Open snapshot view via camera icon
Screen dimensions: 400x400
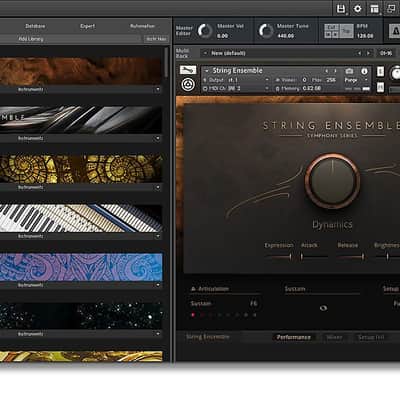click(349, 71)
